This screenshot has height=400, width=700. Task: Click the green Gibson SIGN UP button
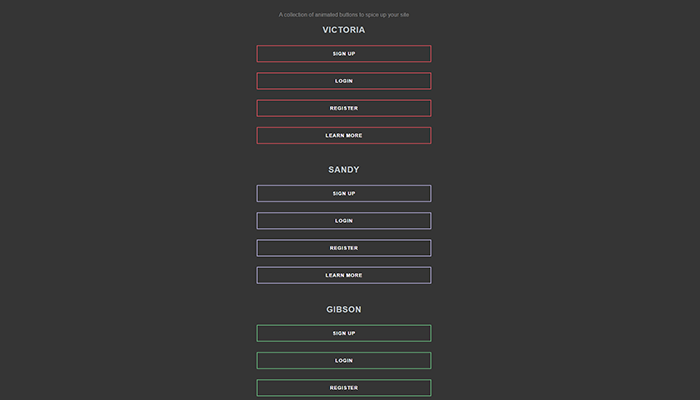(x=344, y=333)
